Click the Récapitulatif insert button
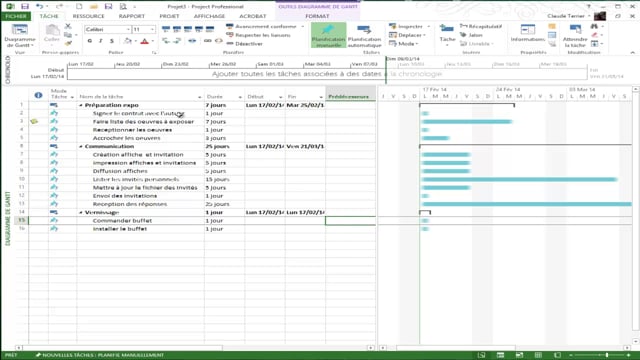Viewport: 640px width, 360px height. pos(481,27)
